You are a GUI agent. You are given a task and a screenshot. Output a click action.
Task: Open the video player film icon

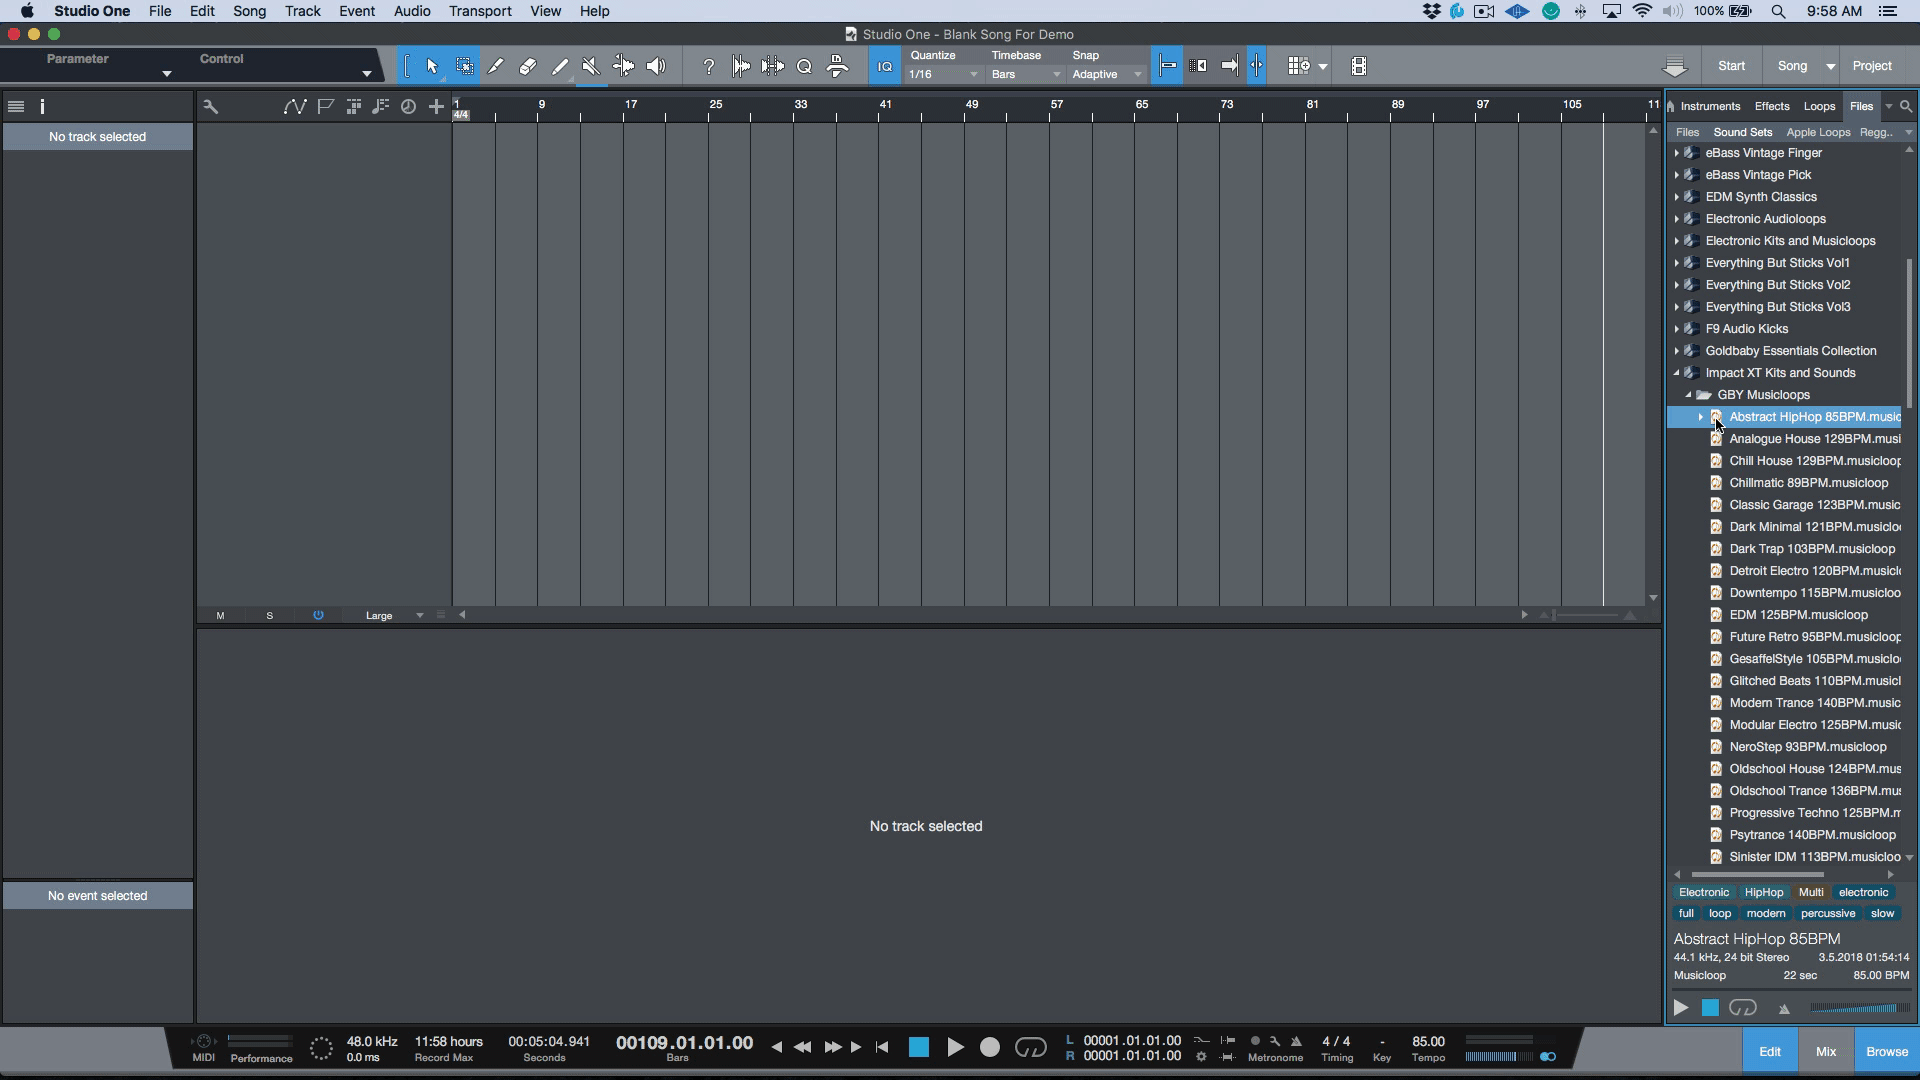click(x=1359, y=66)
